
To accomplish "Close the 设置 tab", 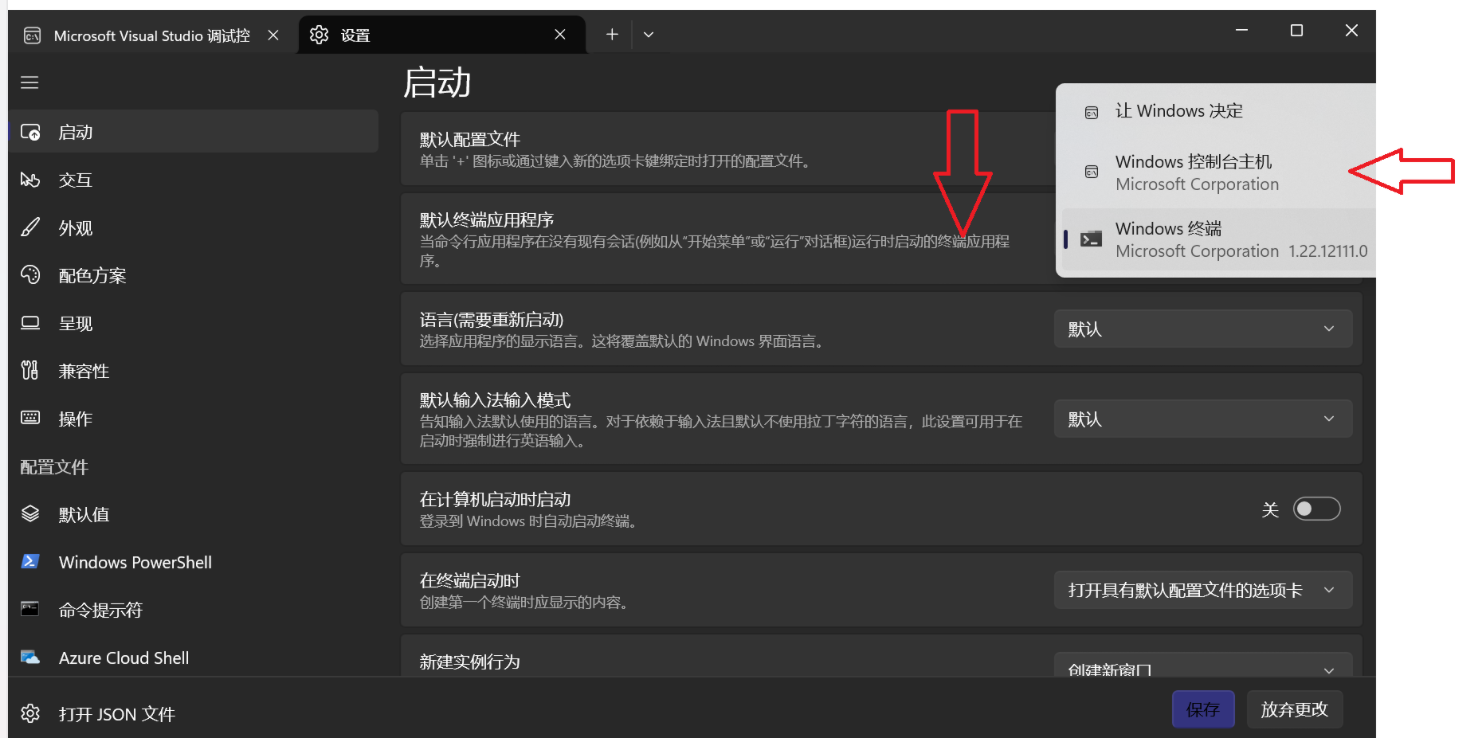I will pos(561,35).
